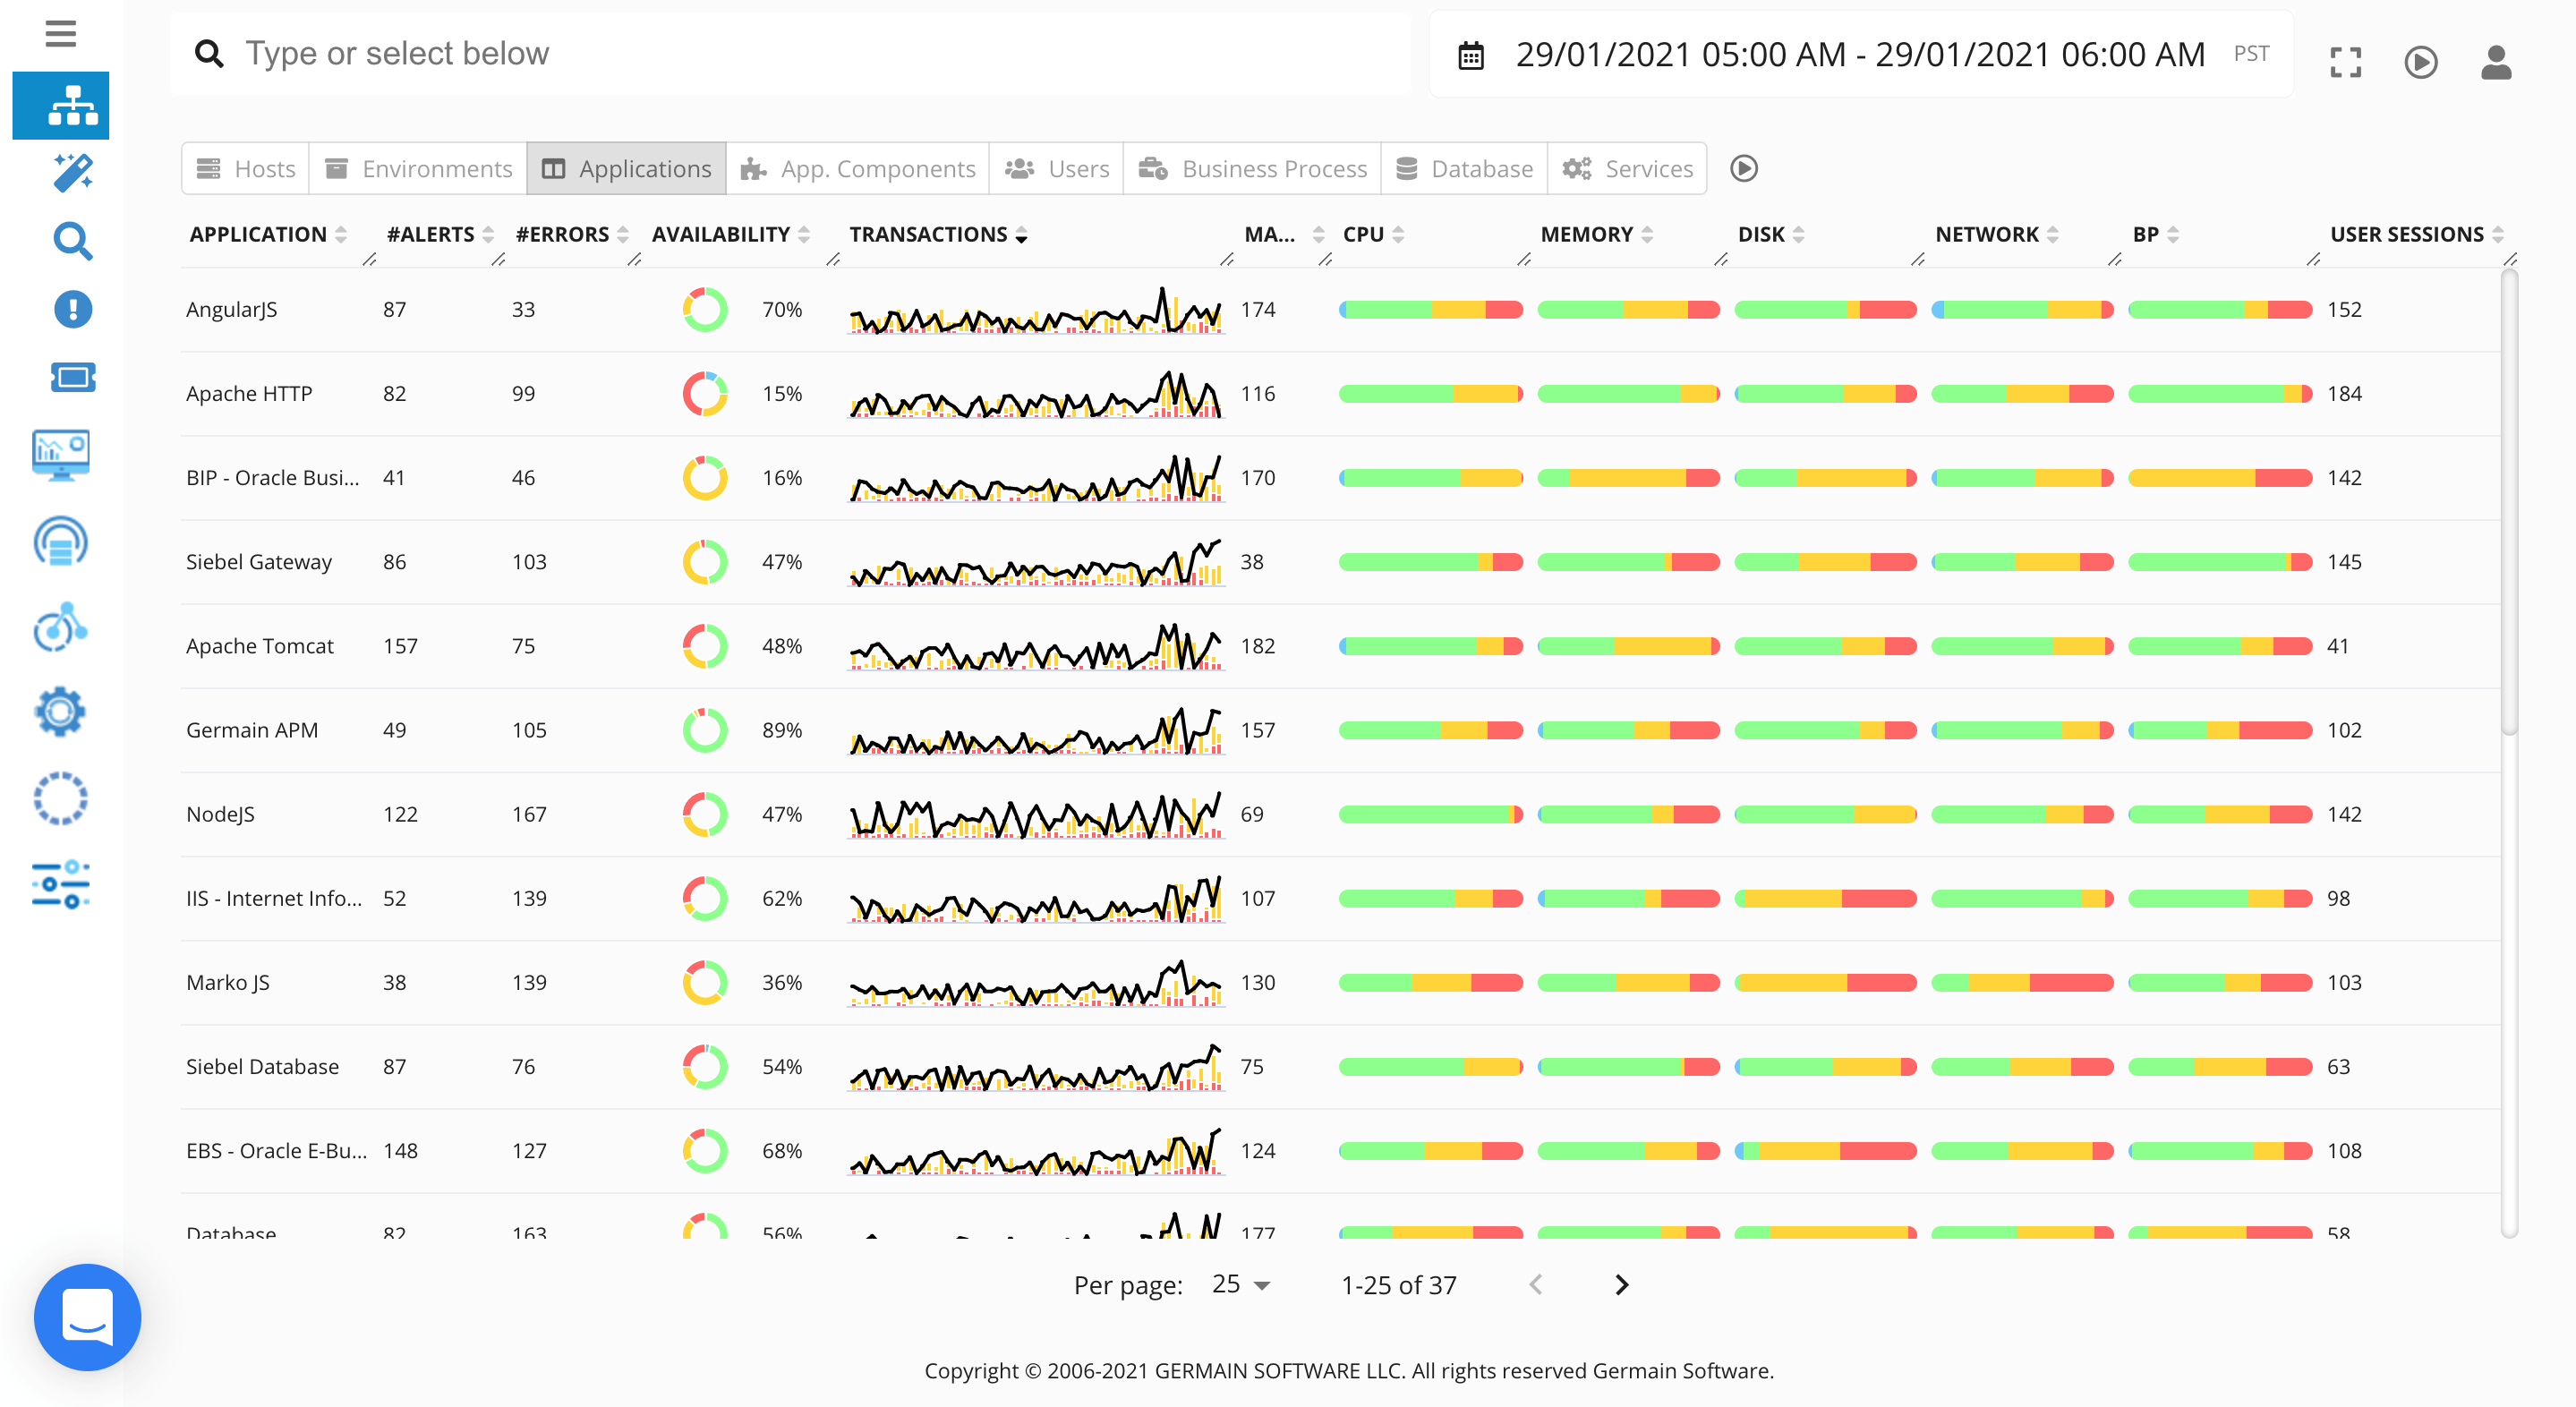Toggle auto-refresh play button in top bar
Screen dimensions: 2576x1407
click(x=2420, y=62)
